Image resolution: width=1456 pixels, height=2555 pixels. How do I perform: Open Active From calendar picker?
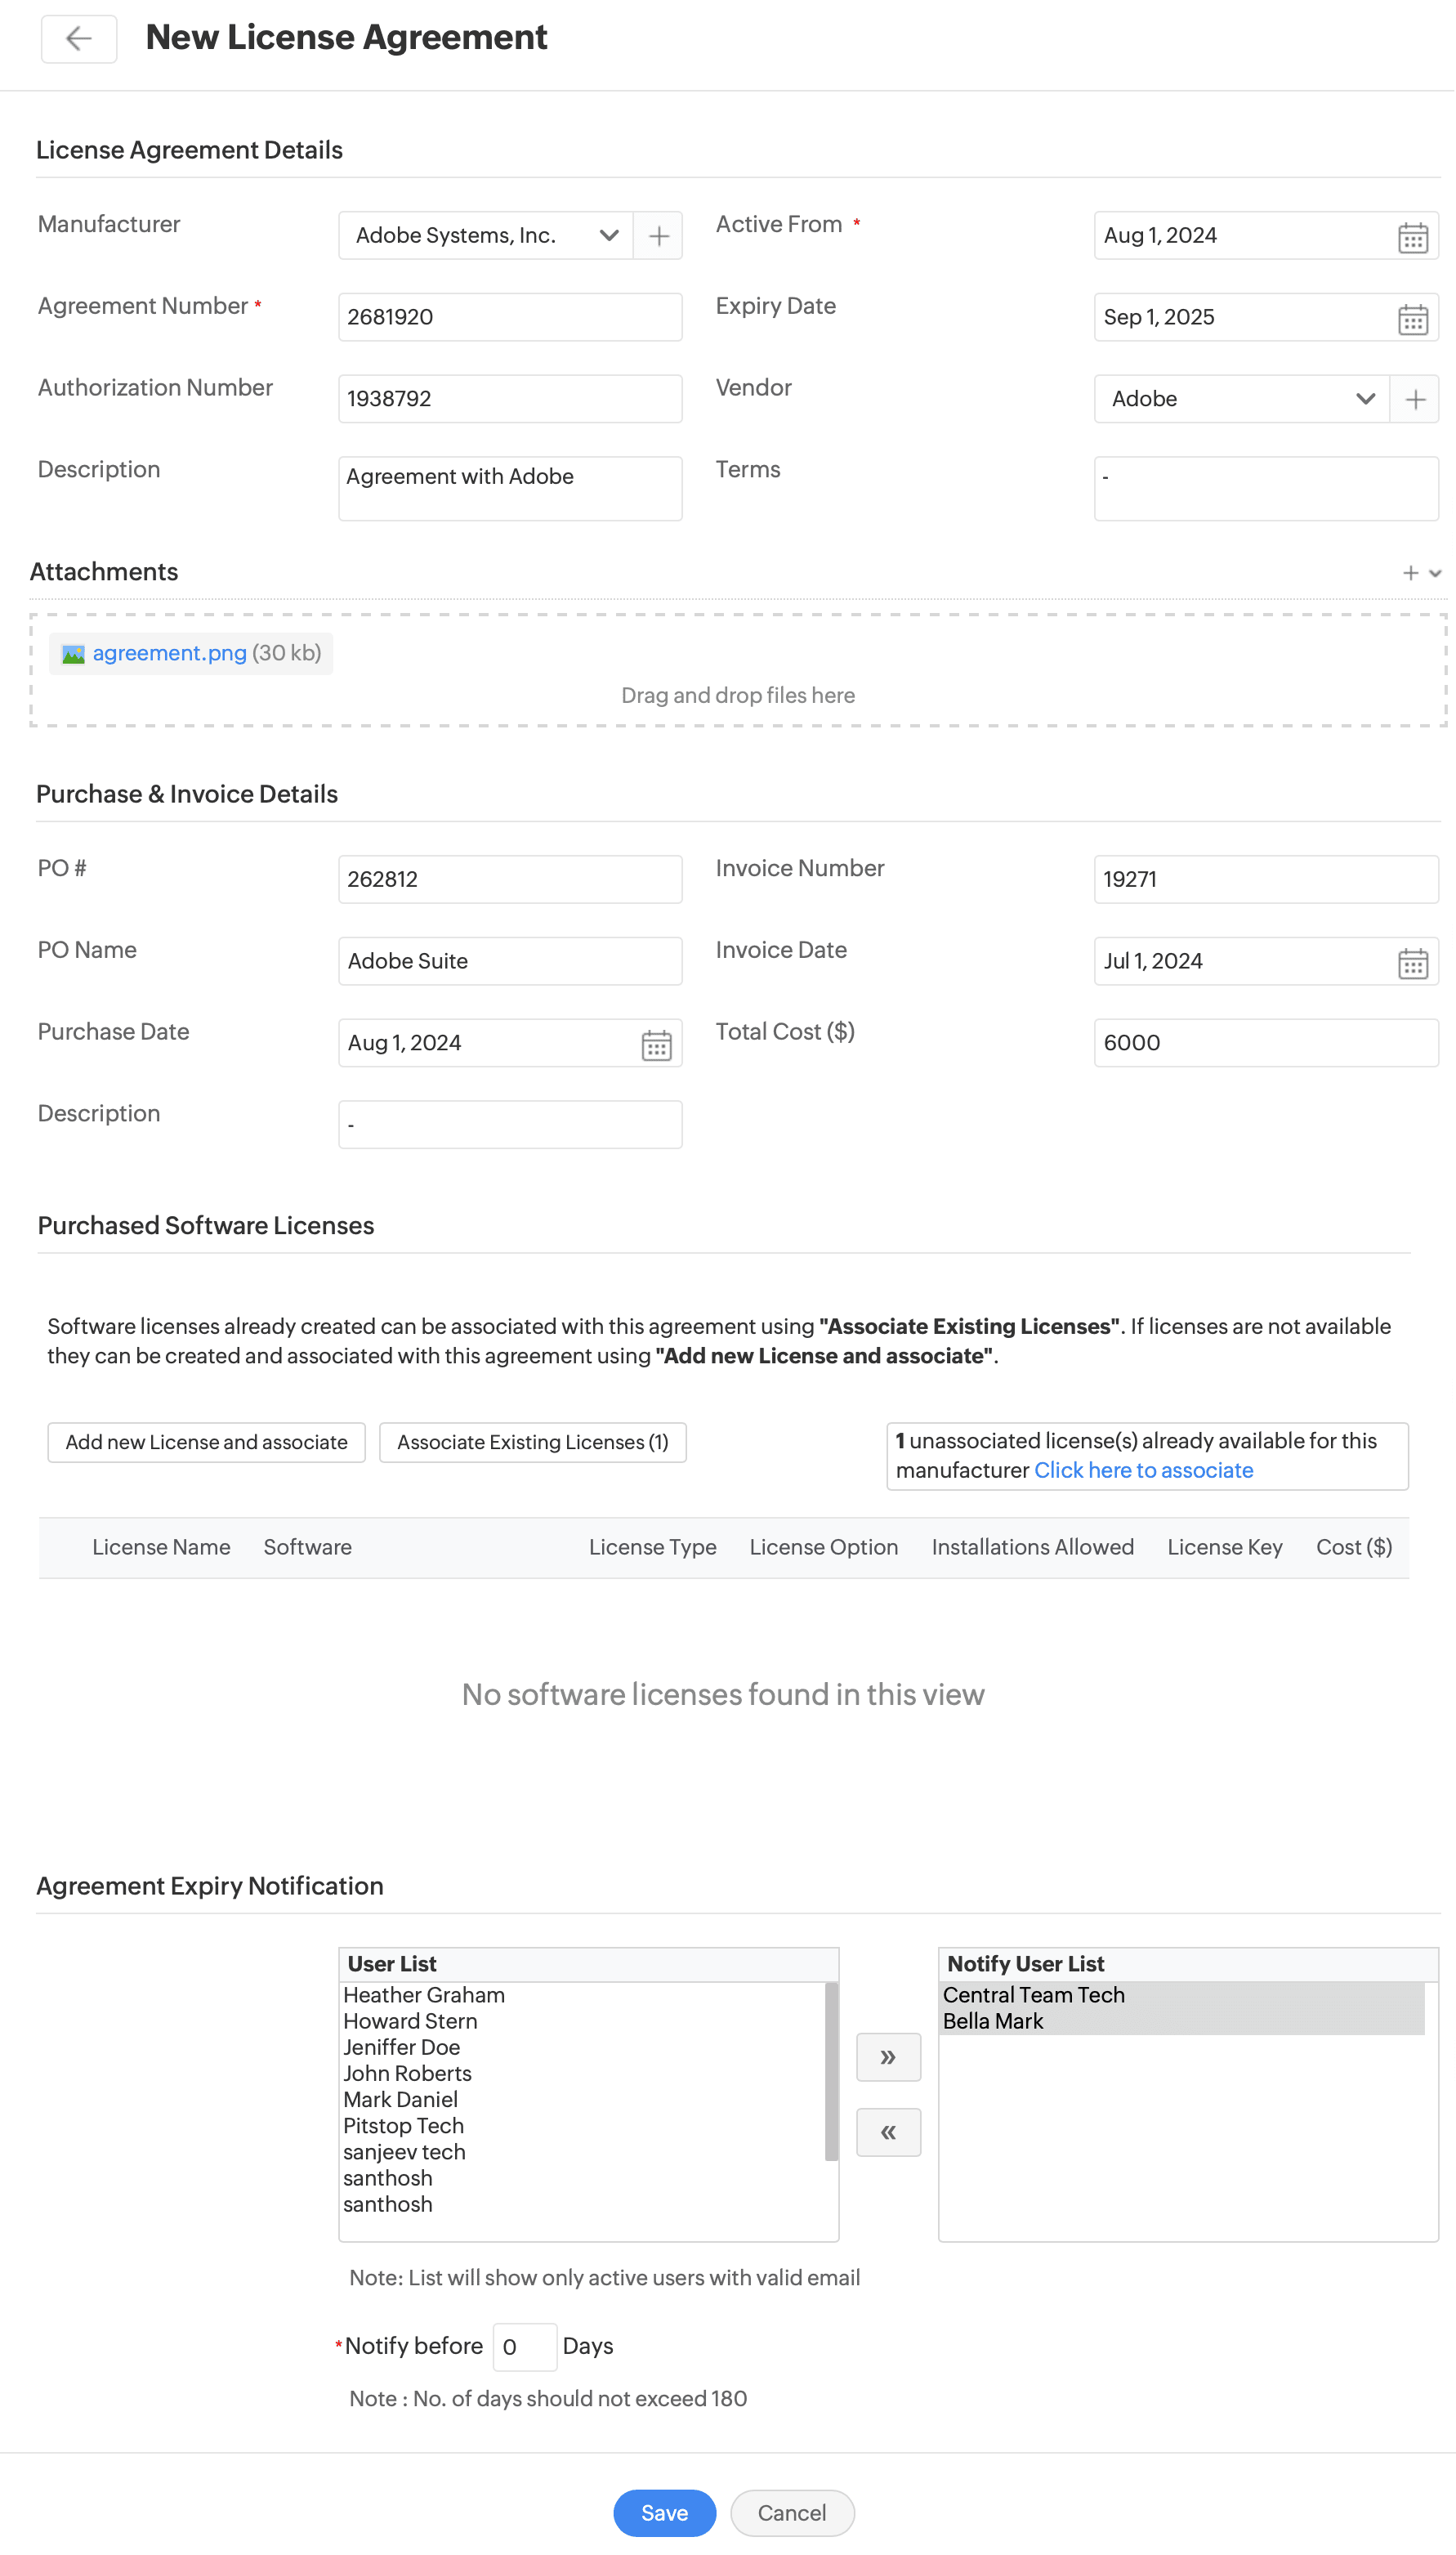point(1411,238)
